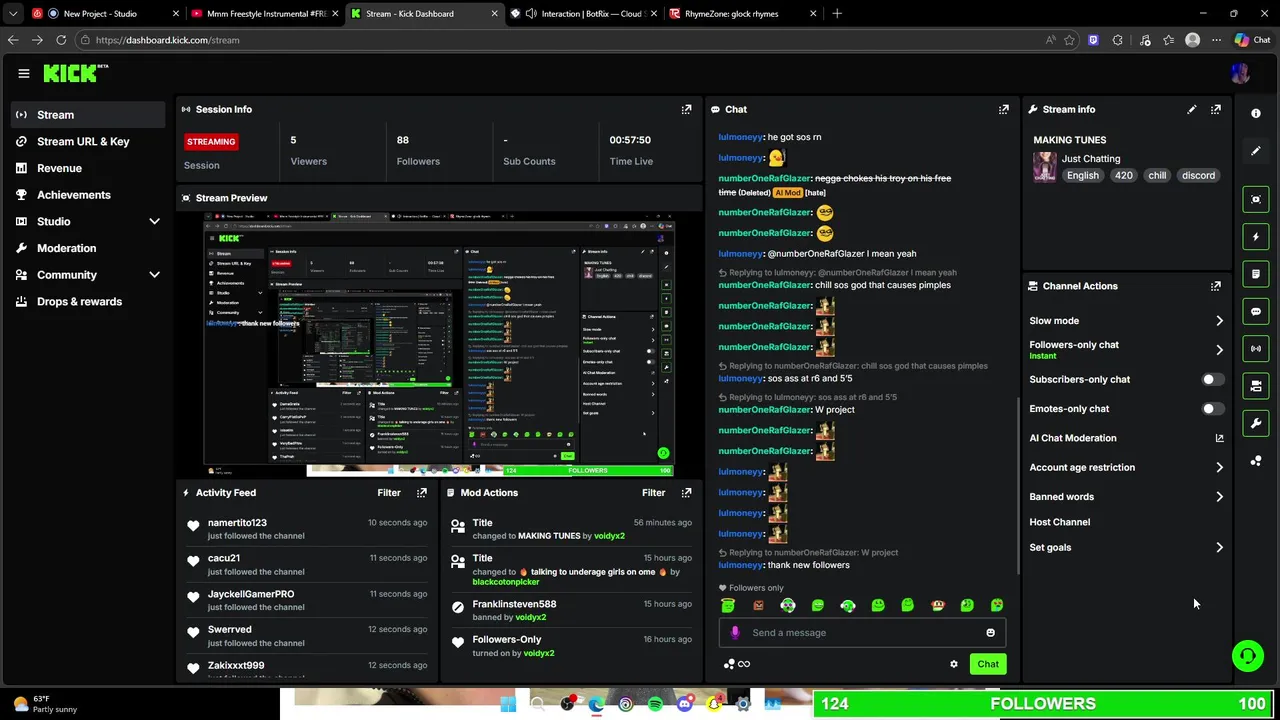1280x720 pixels.
Task: Open AI Chat Moderation external link icon
Action: [x=1219, y=438]
